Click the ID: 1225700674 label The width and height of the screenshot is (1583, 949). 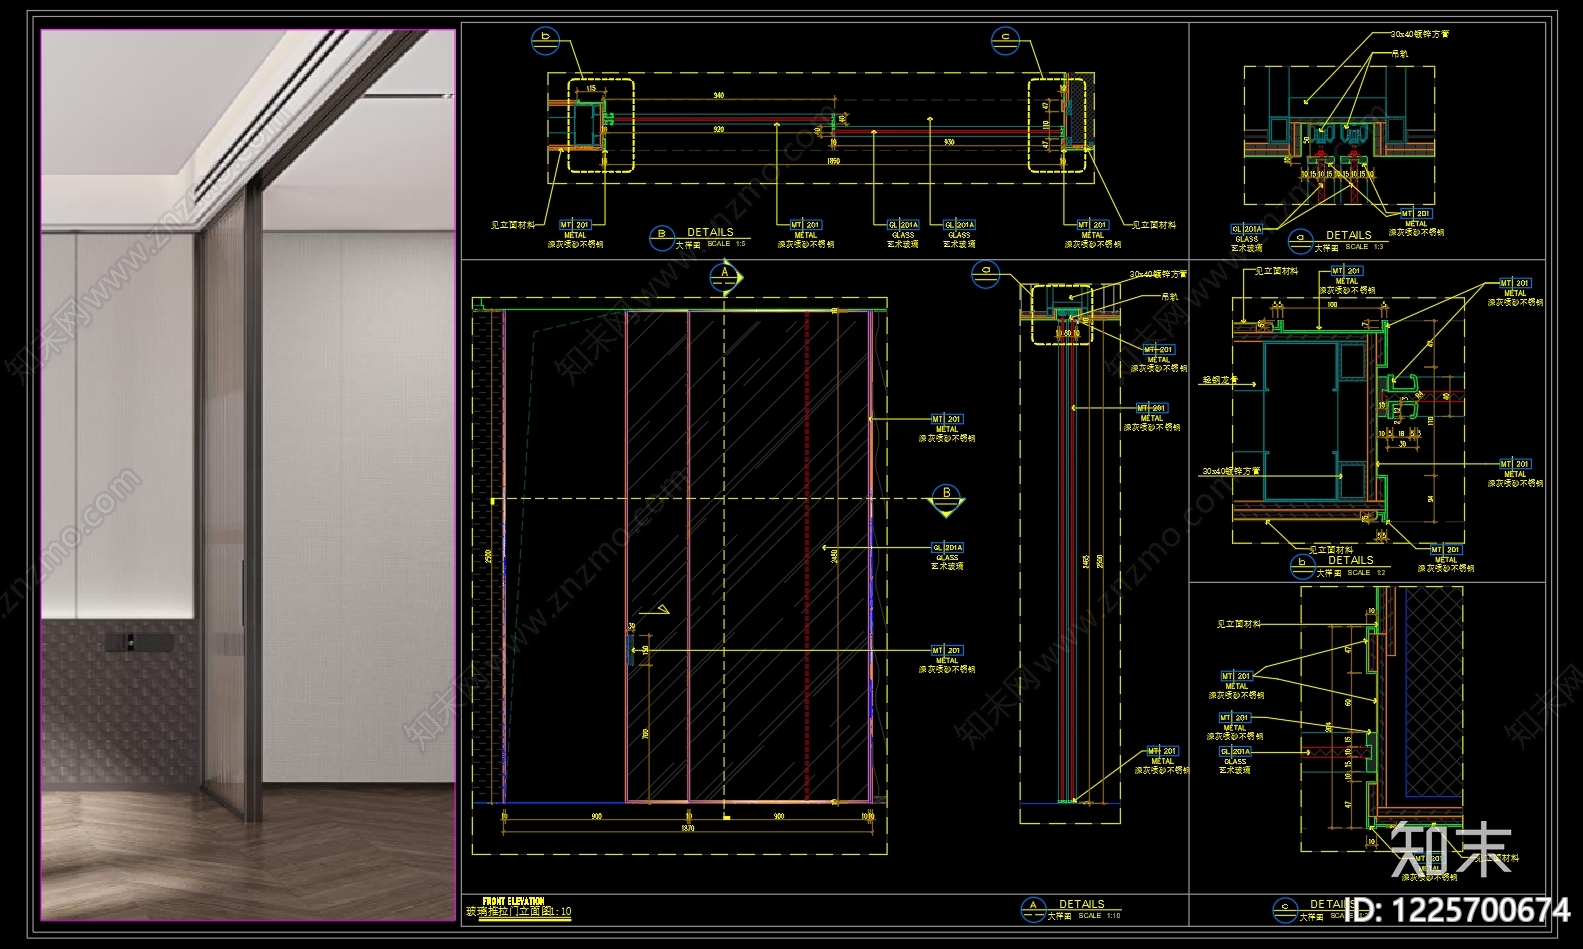coord(1459,909)
